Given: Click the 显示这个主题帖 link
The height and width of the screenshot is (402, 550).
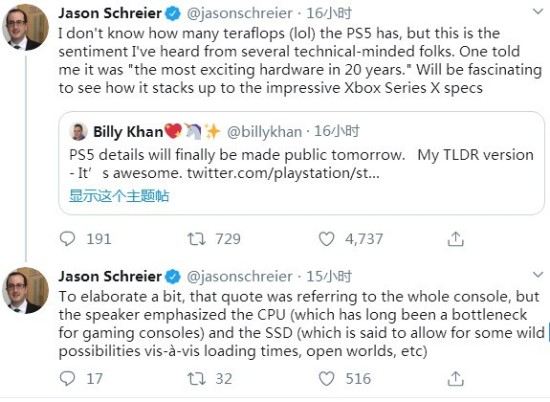Looking at the screenshot, I should pos(119,196).
